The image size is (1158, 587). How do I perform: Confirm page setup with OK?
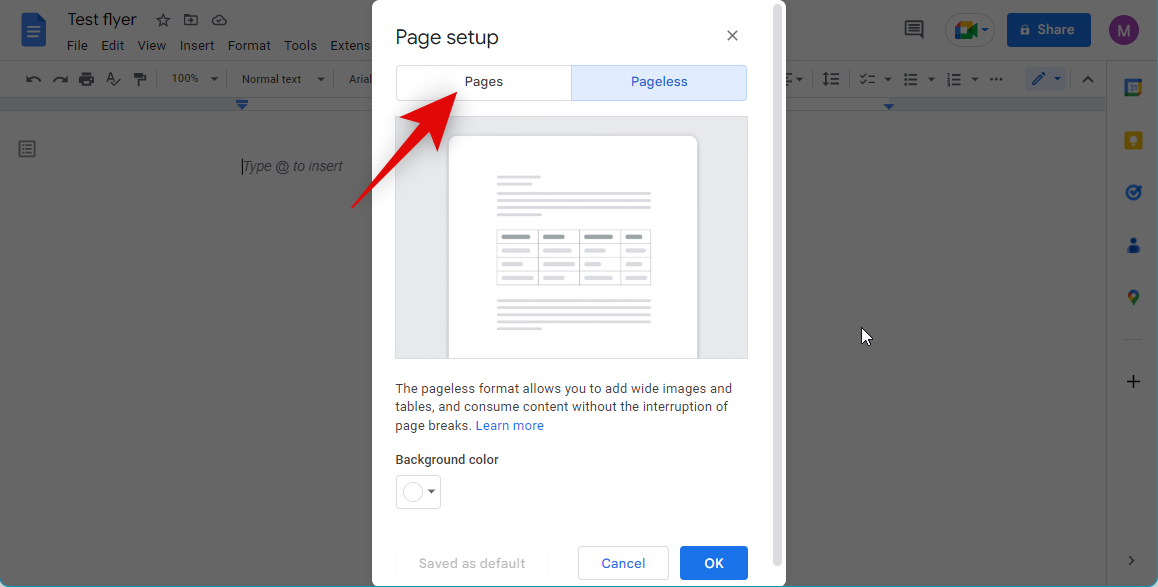coord(713,563)
